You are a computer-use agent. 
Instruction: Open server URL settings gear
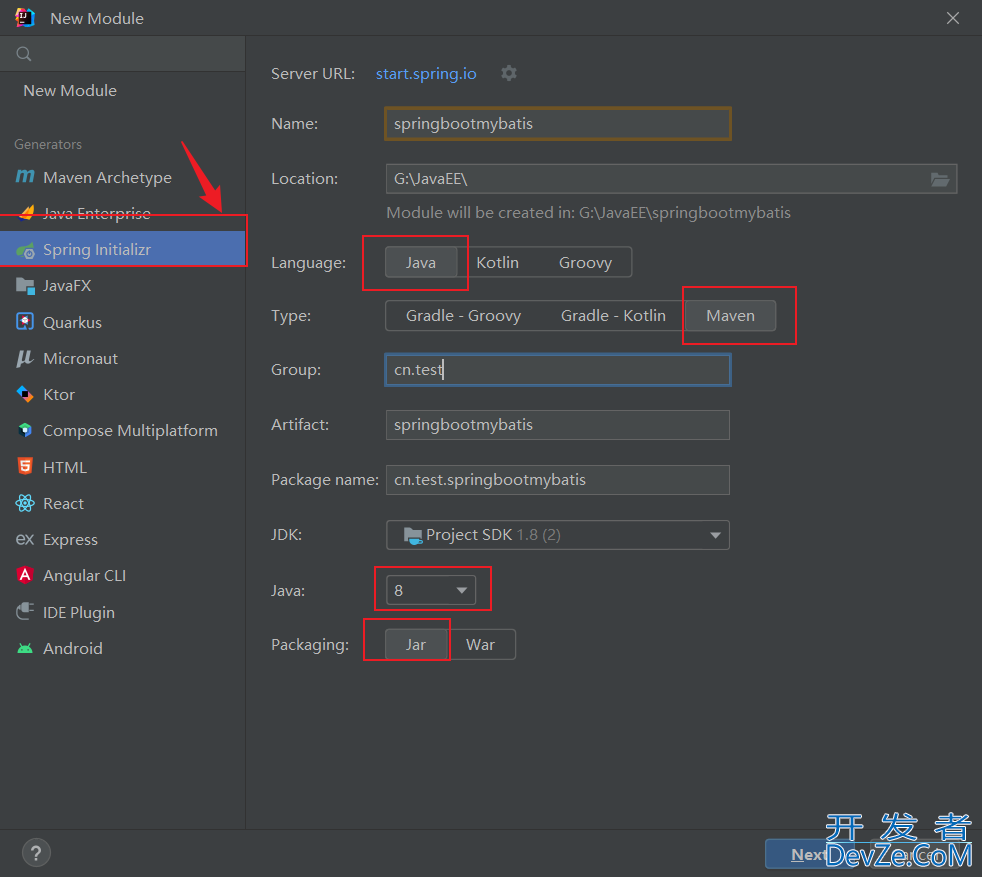point(509,73)
